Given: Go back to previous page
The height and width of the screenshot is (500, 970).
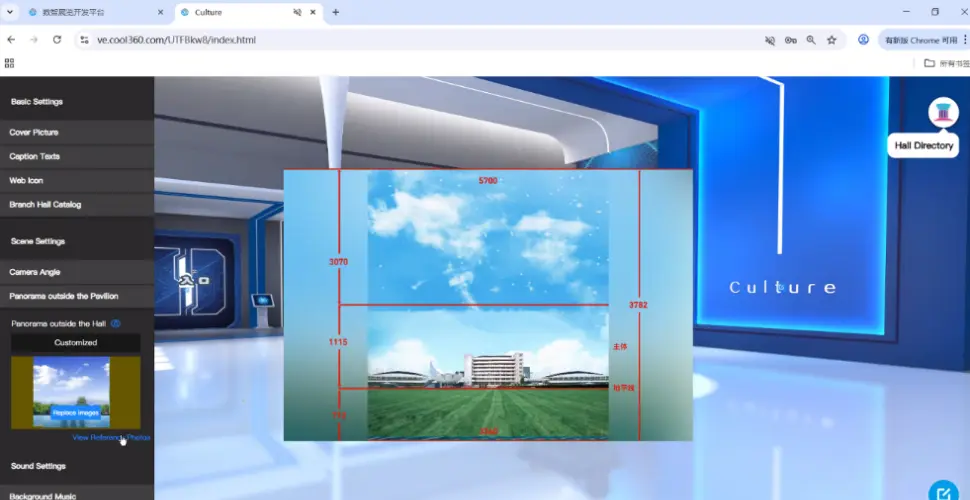Looking at the screenshot, I should pos(11,40).
